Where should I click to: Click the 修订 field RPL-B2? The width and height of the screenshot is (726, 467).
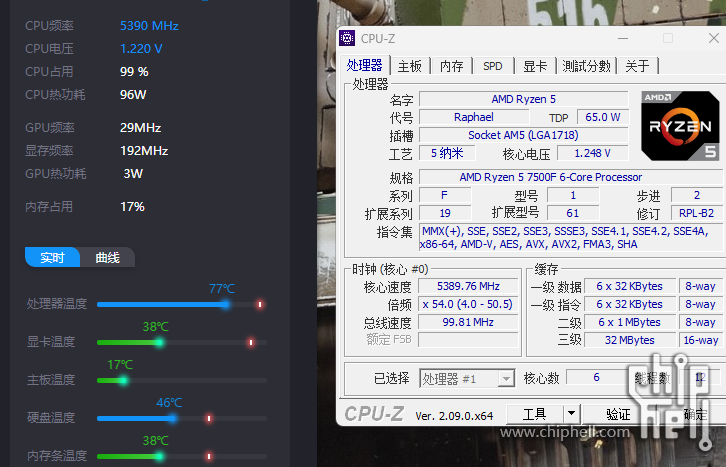coord(696,213)
